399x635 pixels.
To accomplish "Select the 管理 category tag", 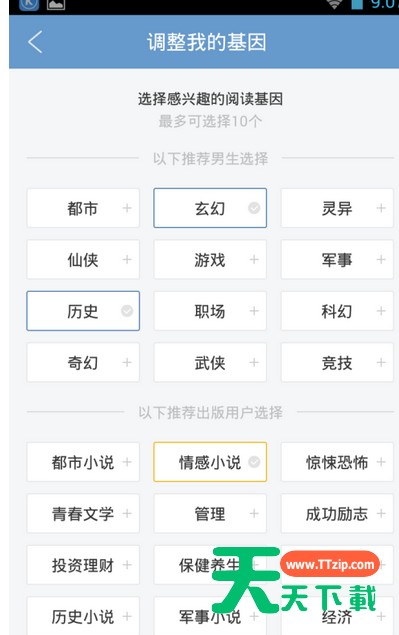I will 210,514.
